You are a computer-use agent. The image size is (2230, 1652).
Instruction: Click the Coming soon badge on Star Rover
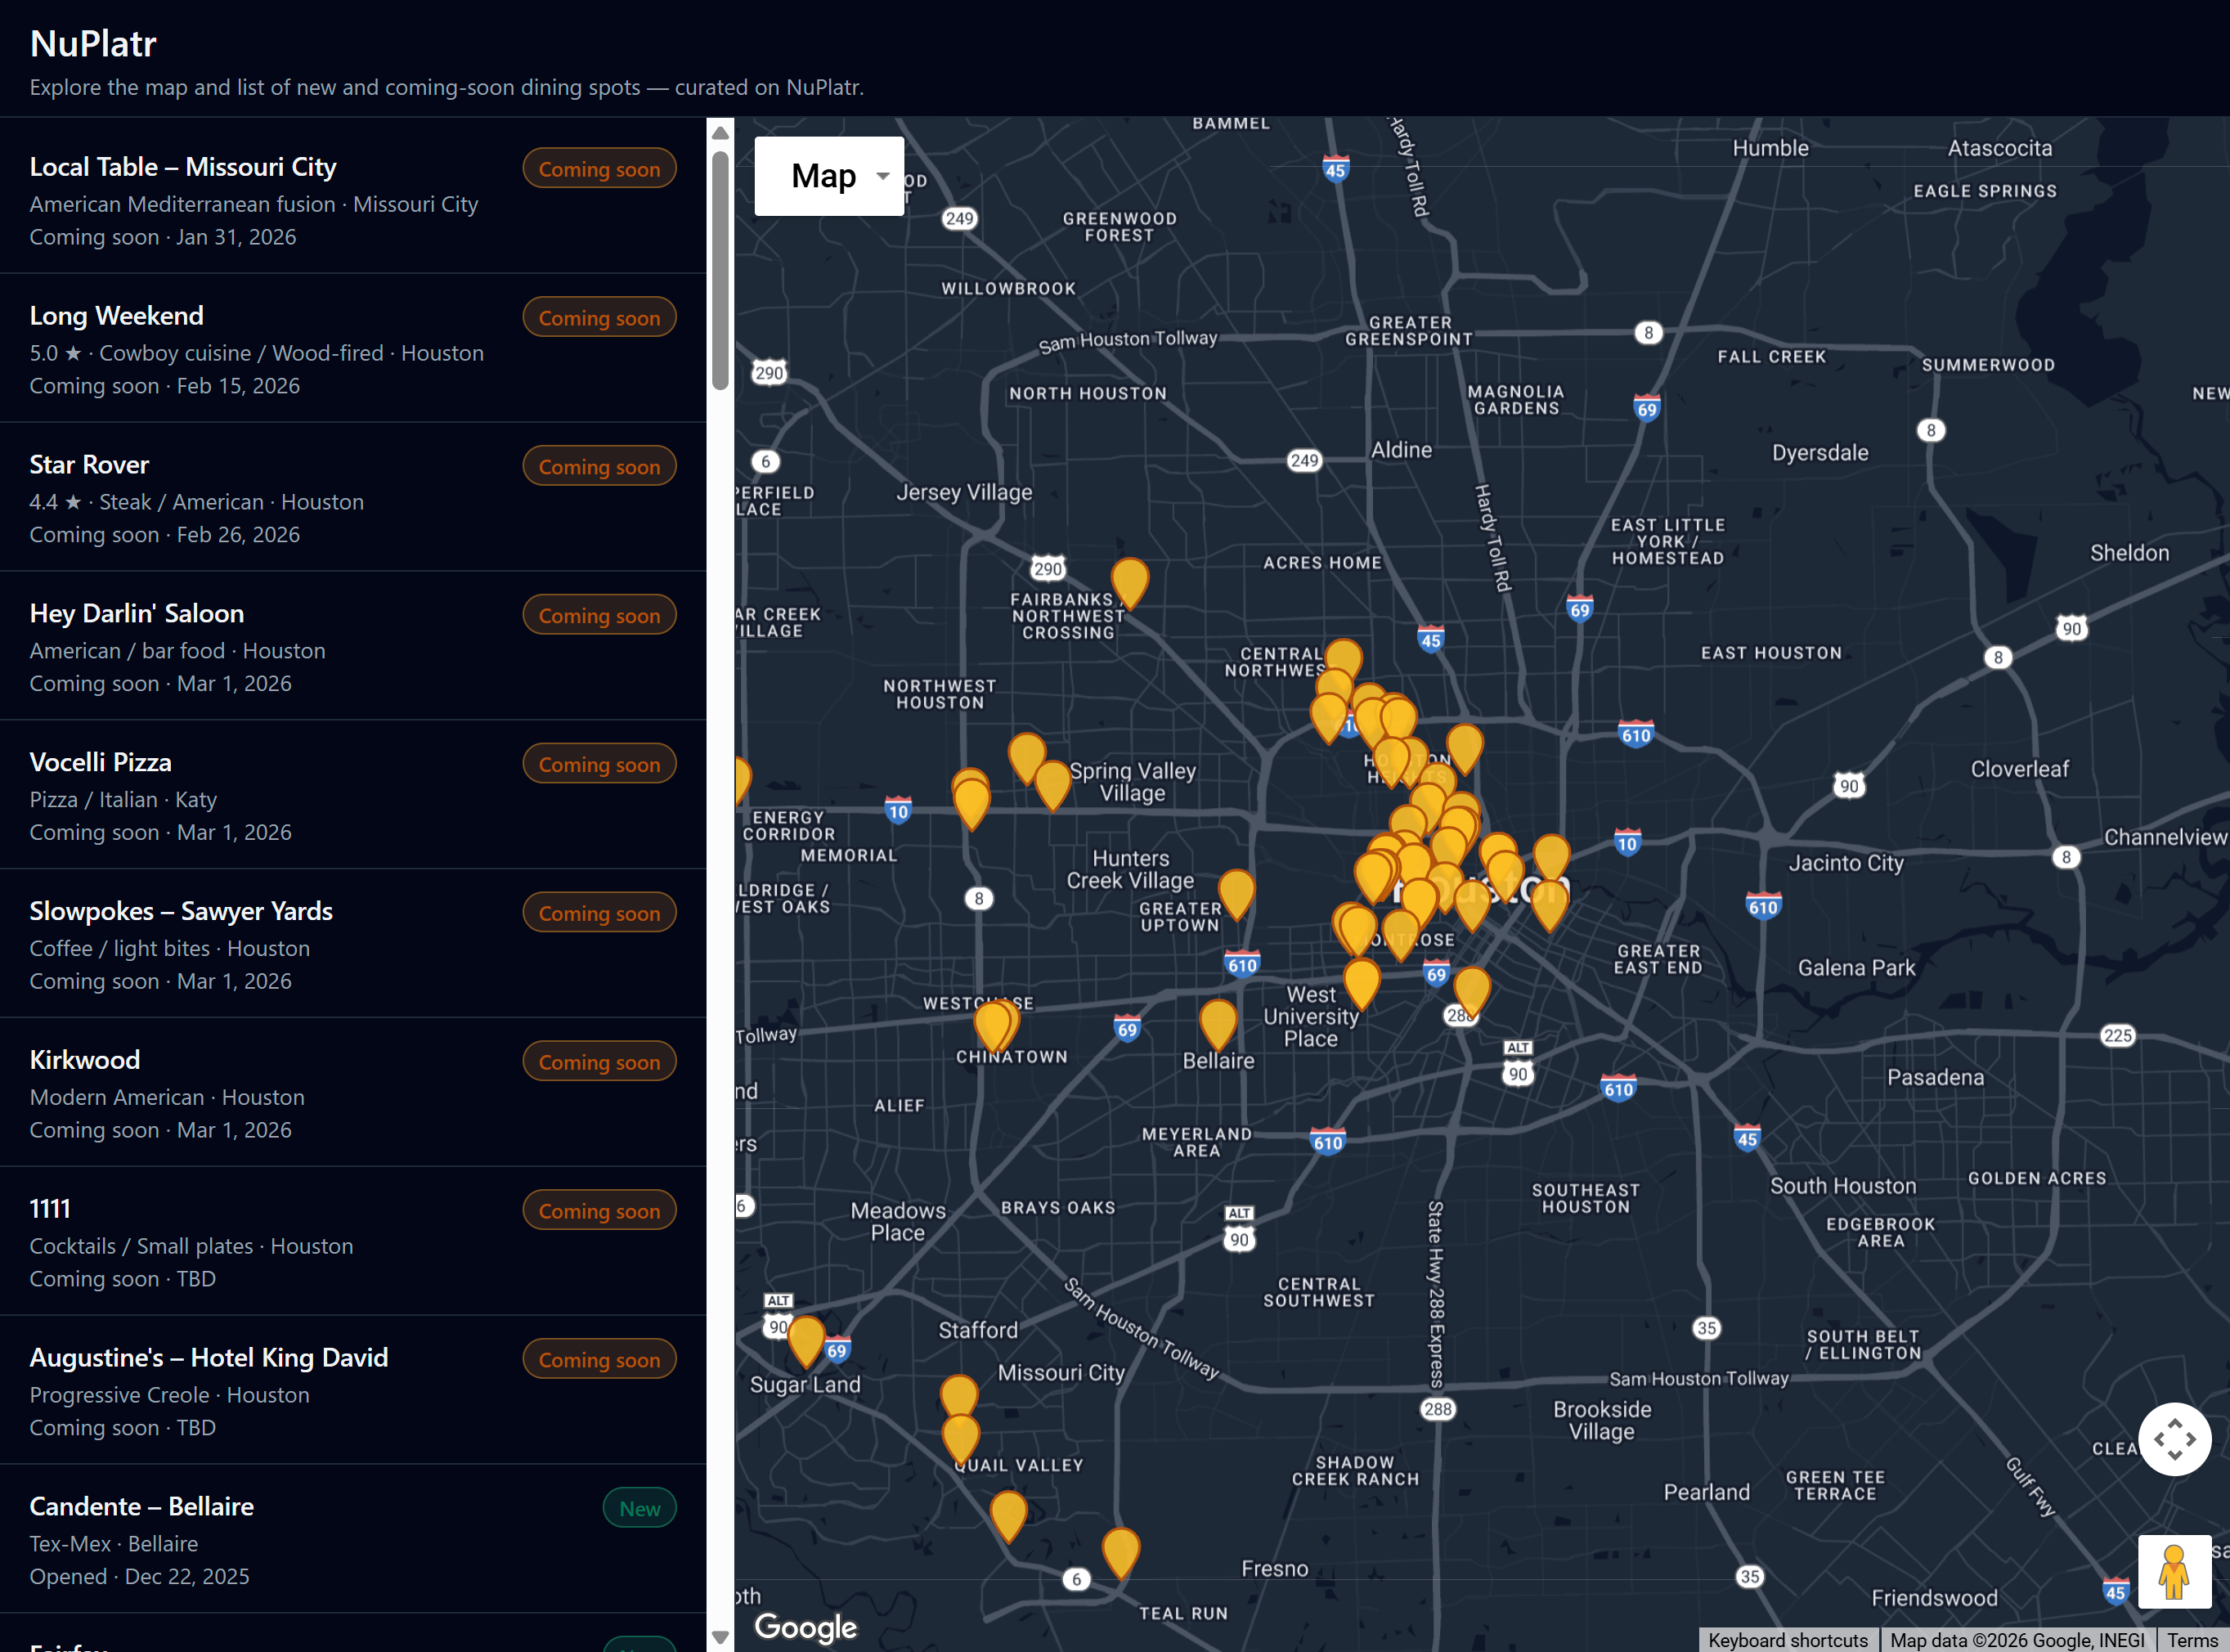coord(598,466)
